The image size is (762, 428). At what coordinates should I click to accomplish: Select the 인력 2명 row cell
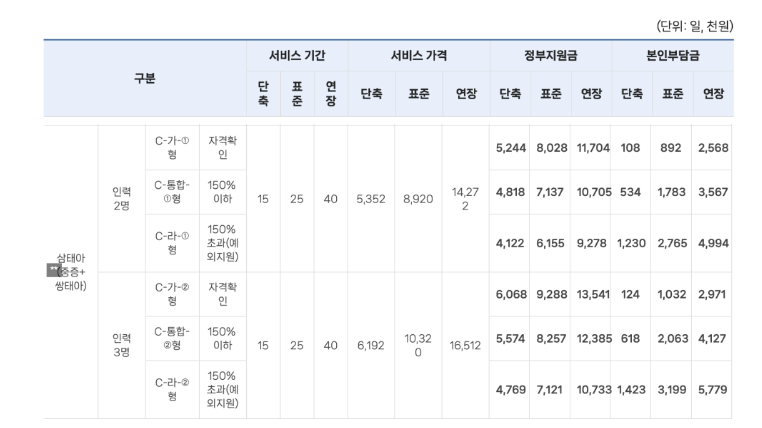click(121, 198)
